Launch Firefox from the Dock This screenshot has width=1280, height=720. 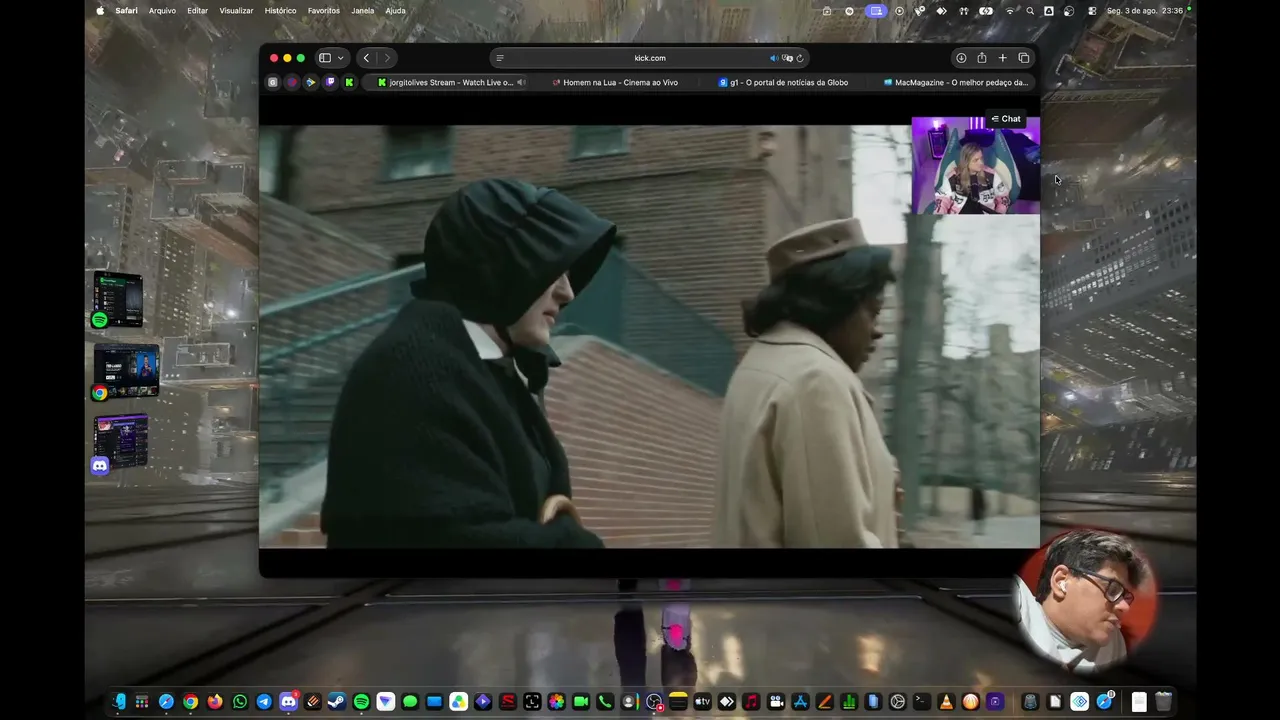[215, 702]
